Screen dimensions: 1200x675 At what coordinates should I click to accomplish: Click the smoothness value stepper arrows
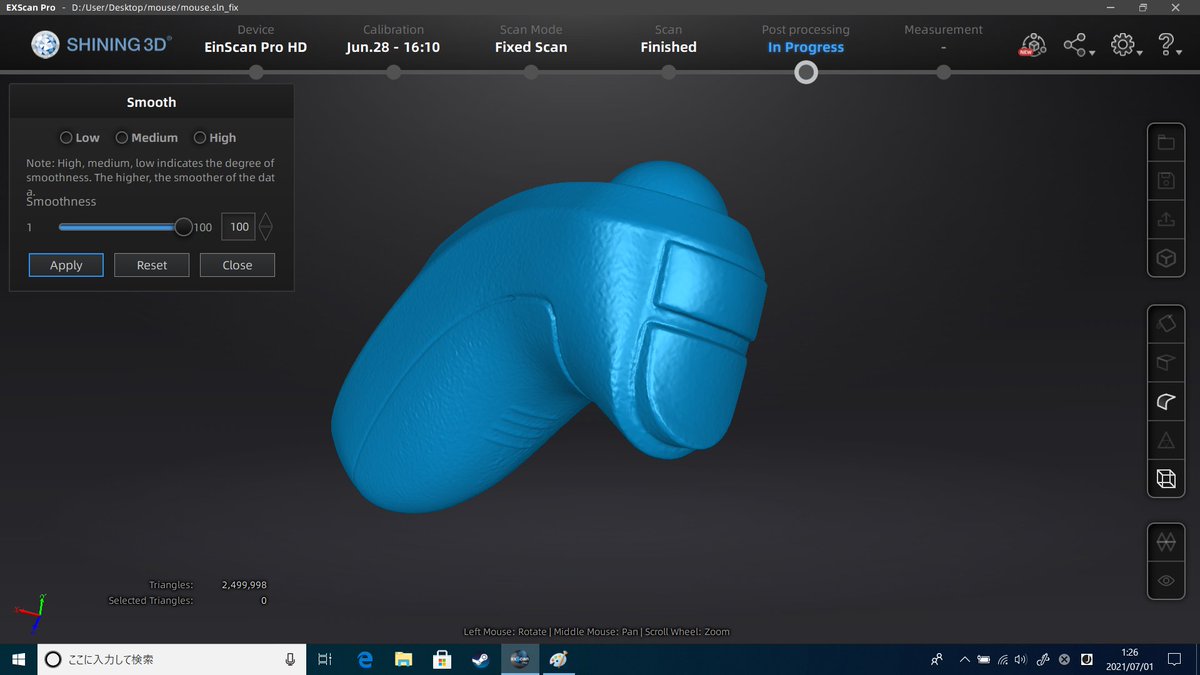(x=266, y=227)
